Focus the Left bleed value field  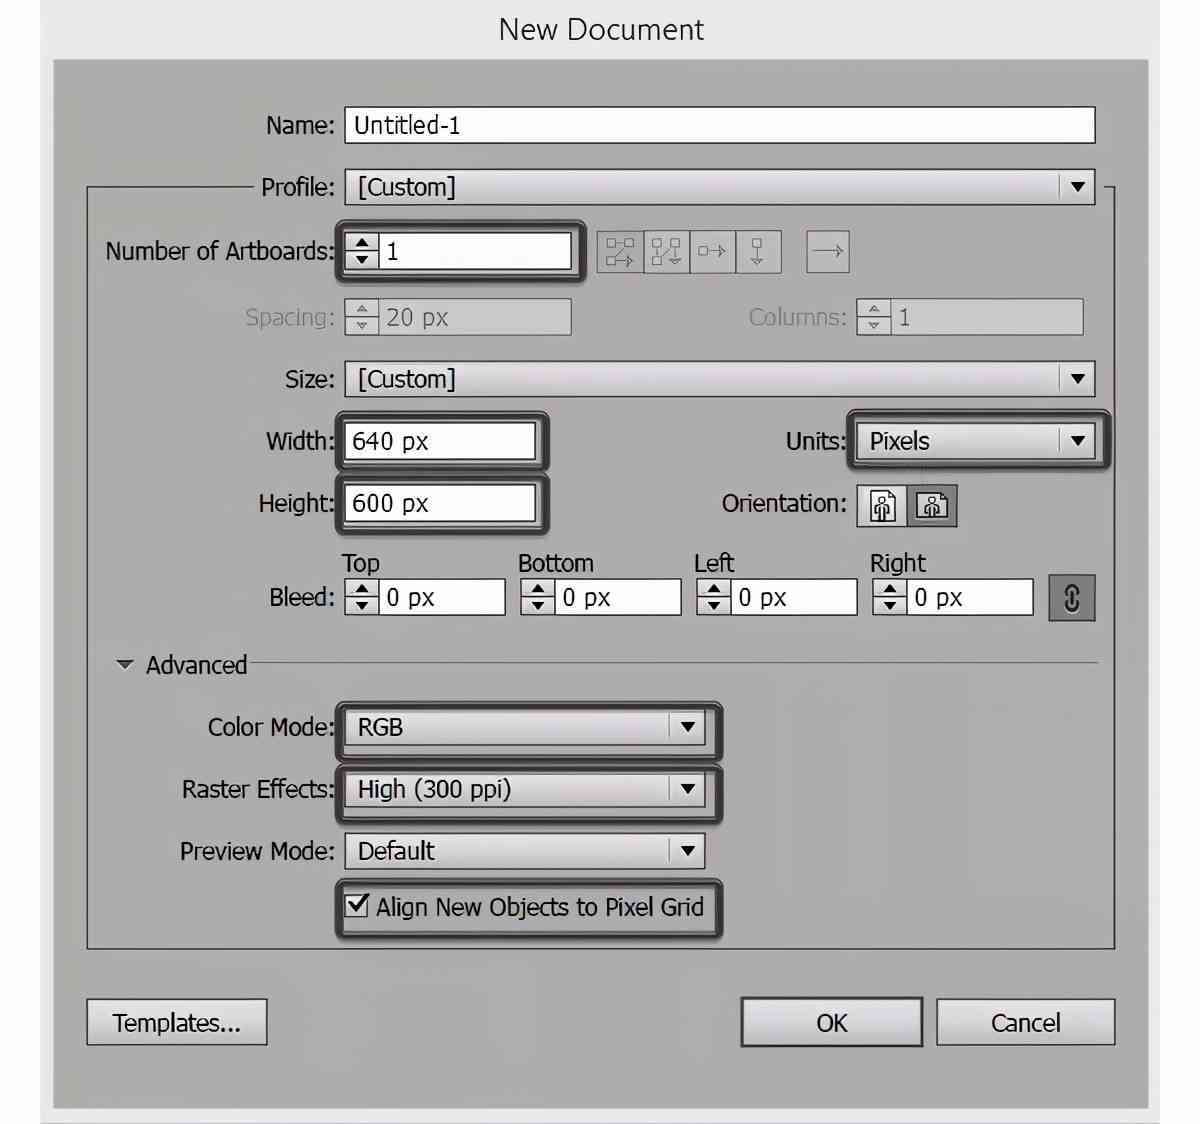tap(793, 597)
